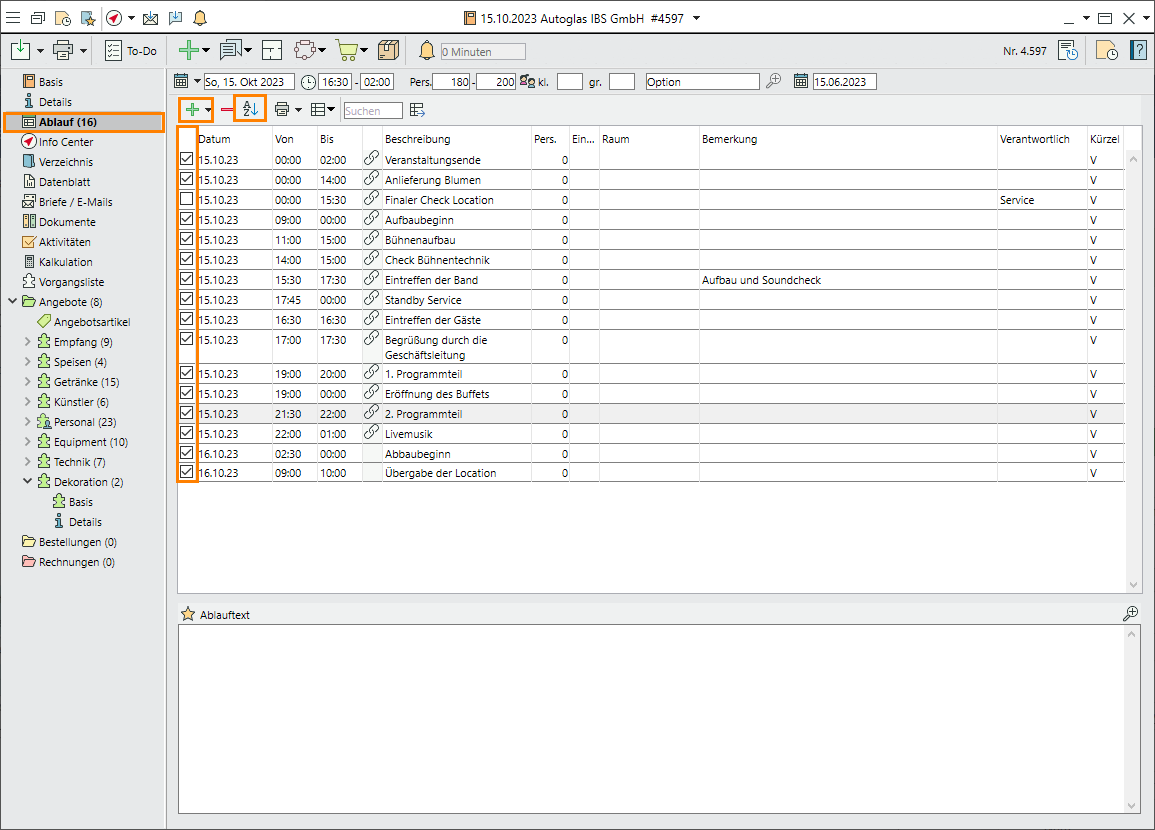Click the hamburger menu icon in title bar

pos(13,18)
